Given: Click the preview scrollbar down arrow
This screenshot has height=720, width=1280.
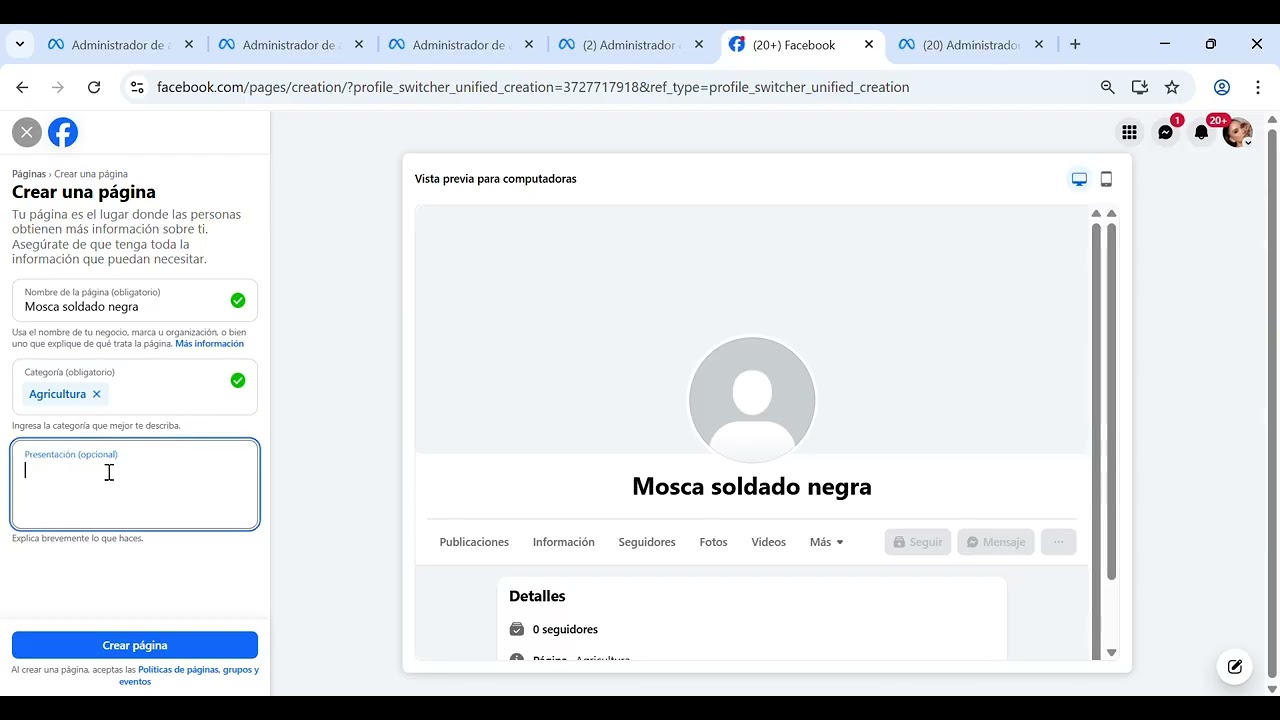Looking at the screenshot, I should click(1111, 653).
